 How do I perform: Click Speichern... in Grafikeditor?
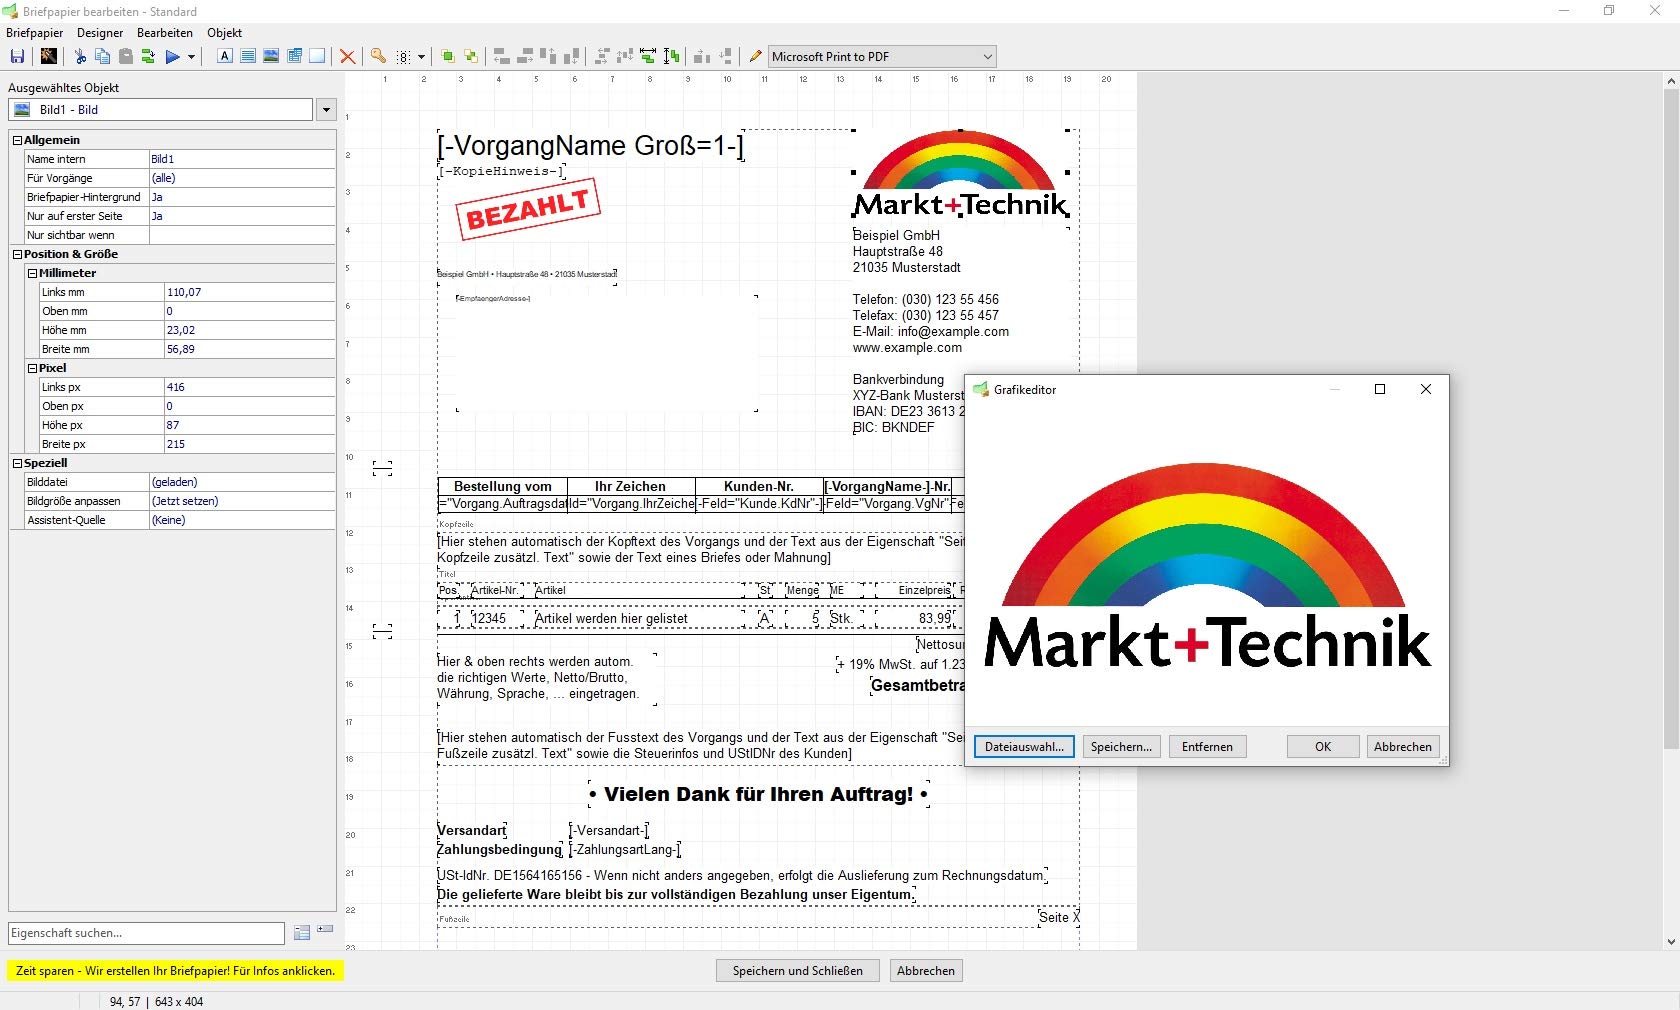point(1121,747)
